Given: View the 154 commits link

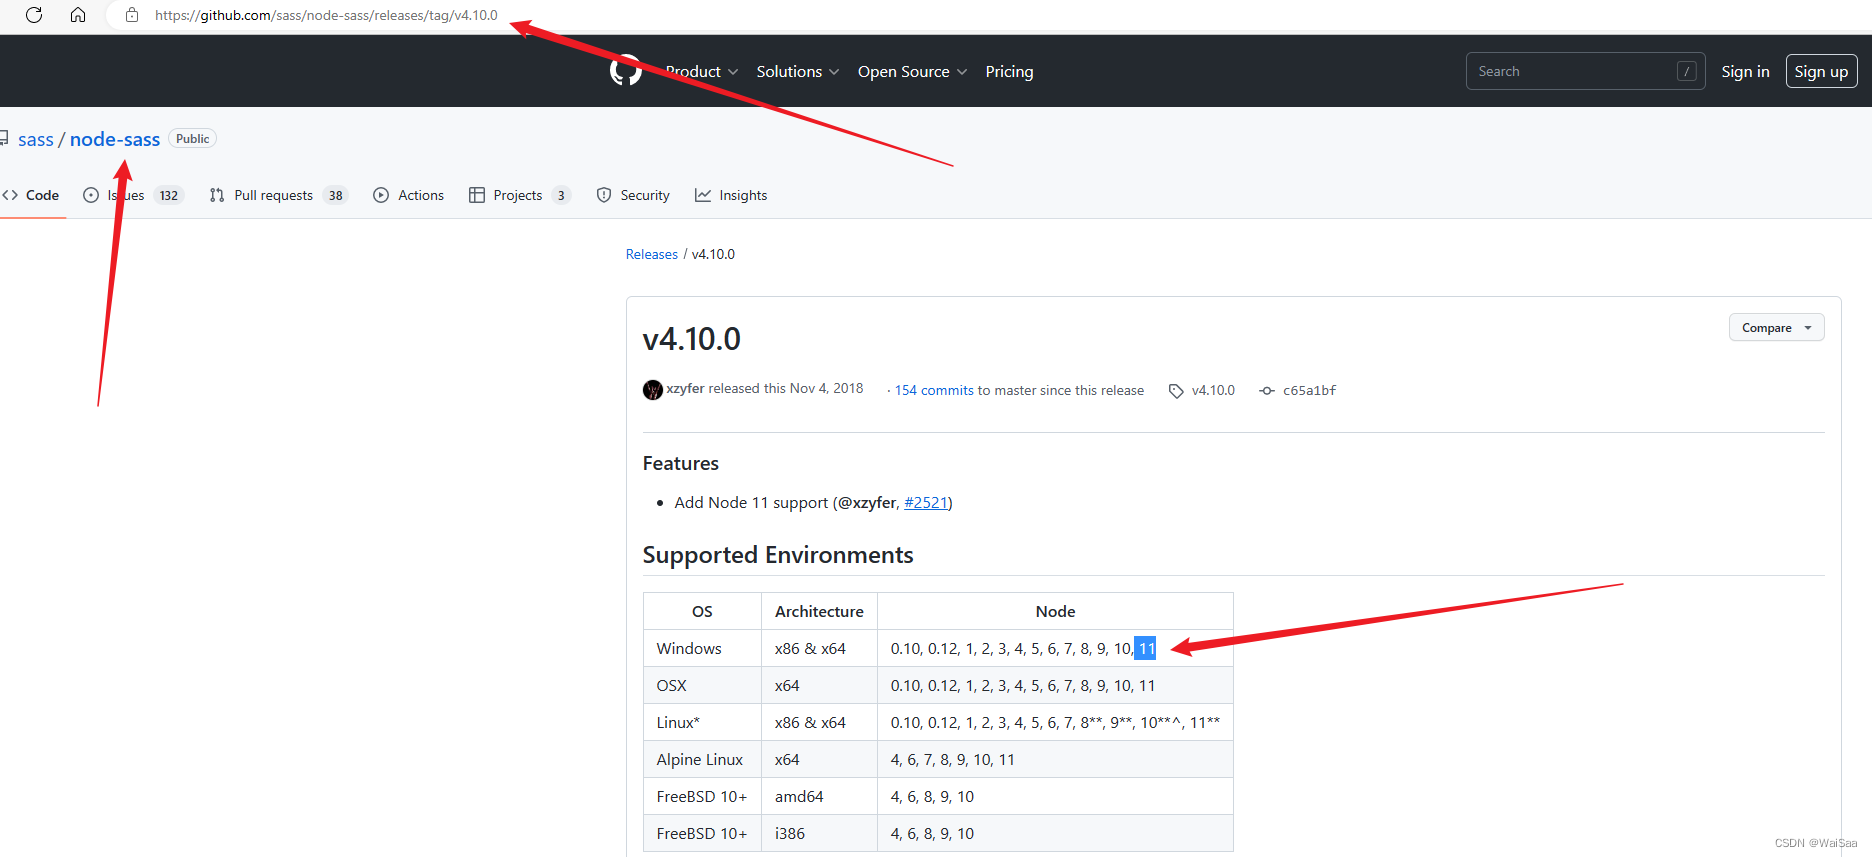Looking at the screenshot, I should [x=934, y=390].
